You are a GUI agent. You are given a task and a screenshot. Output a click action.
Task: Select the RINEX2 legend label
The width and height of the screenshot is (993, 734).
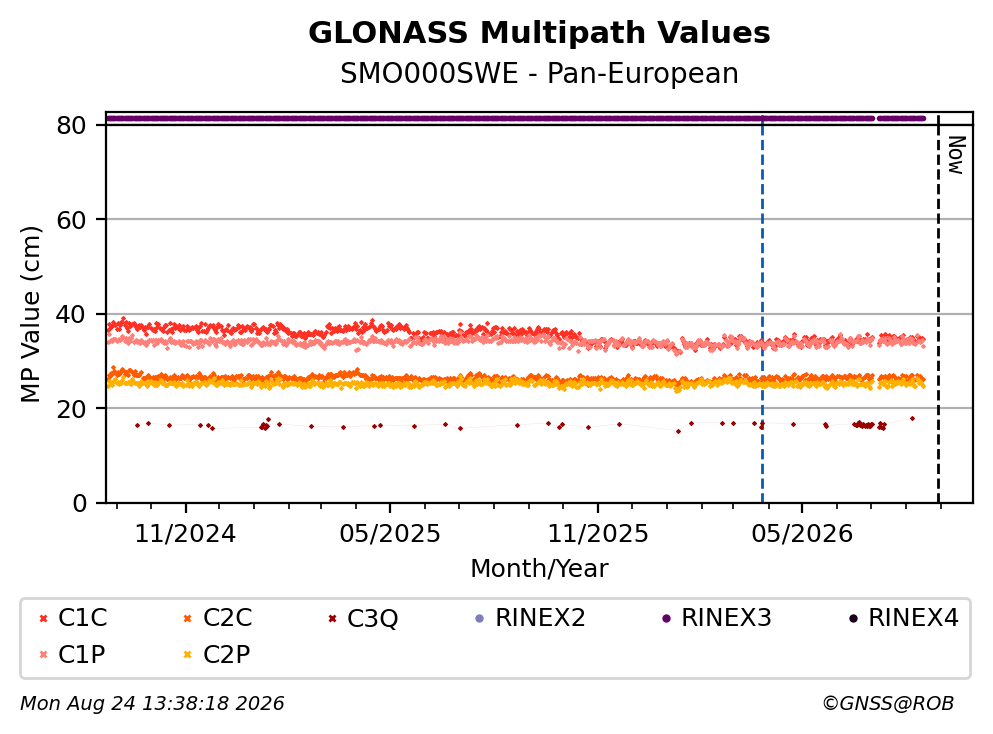coord(540,617)
